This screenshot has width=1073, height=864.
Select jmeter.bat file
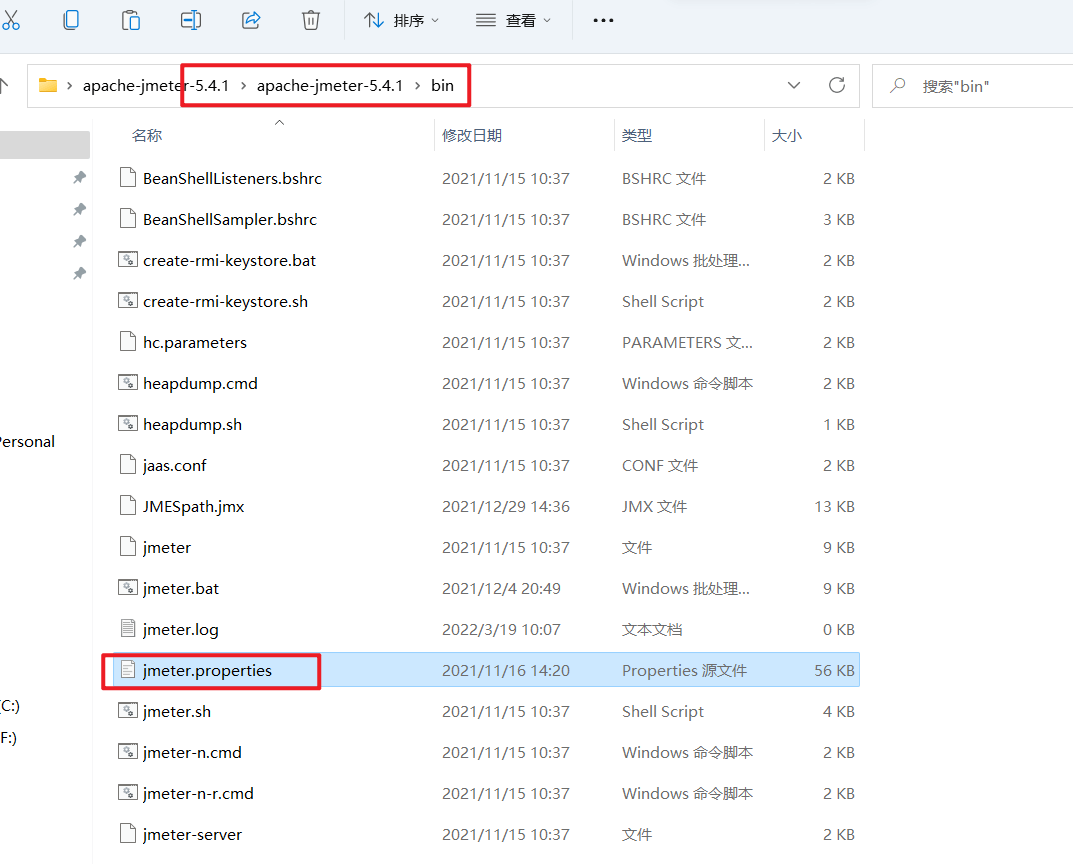coord(181,589)
